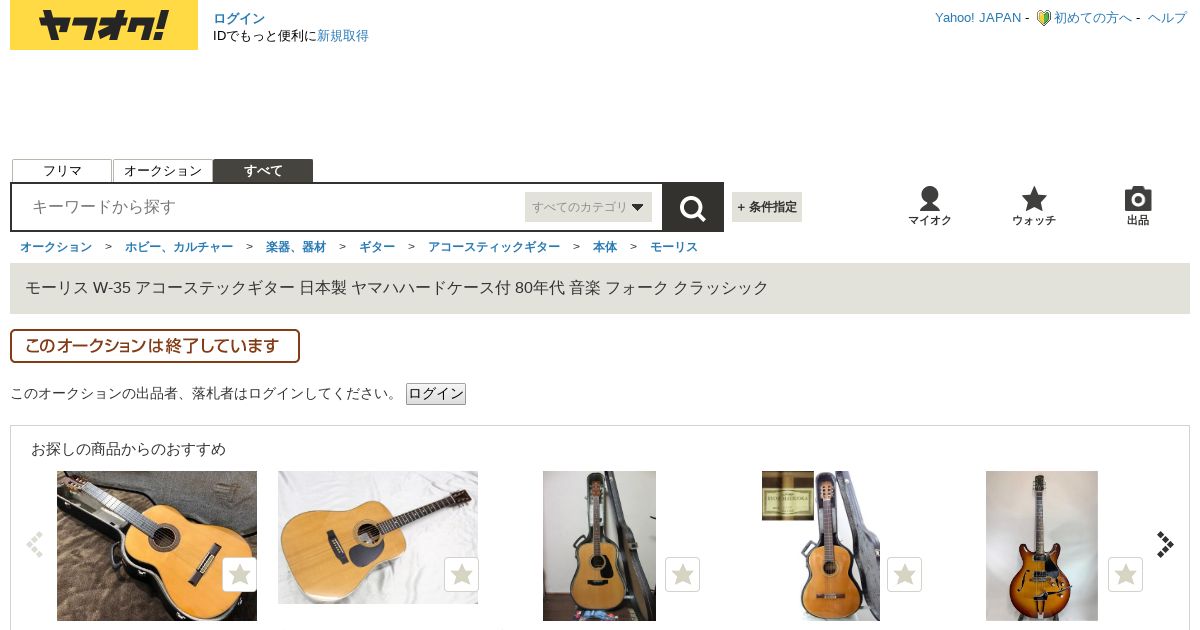Toggle watch star on second guitar item
Screen dimensions: 1200x630
tap(461, 574)
